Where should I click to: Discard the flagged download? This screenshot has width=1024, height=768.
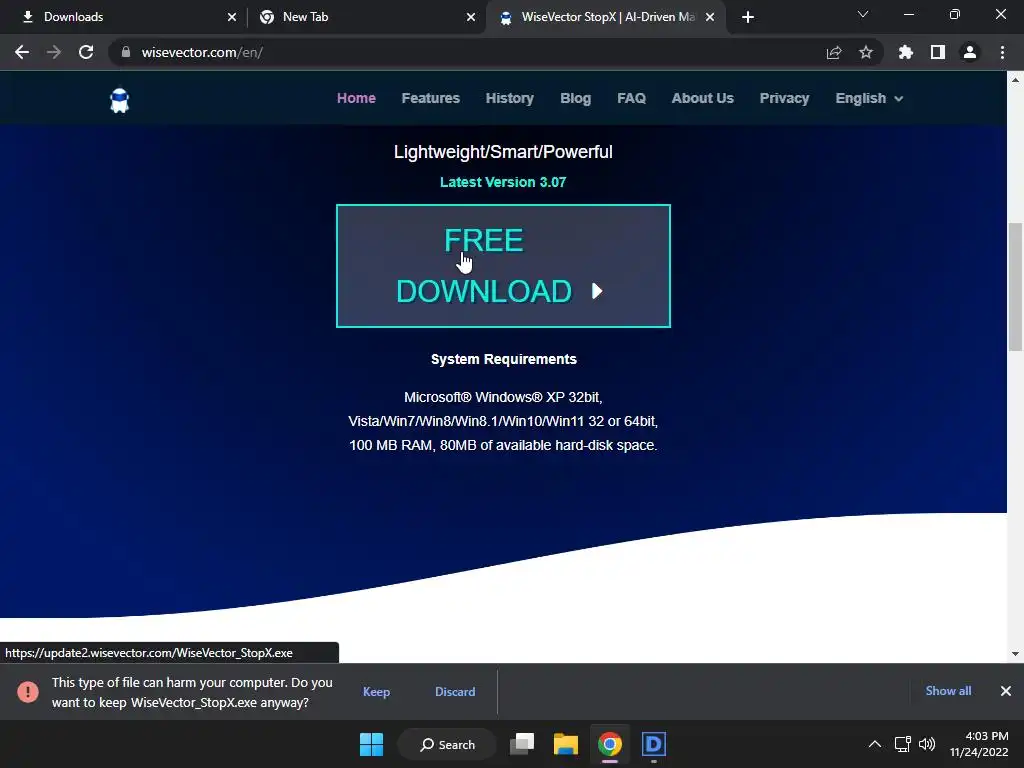point(455,692)
